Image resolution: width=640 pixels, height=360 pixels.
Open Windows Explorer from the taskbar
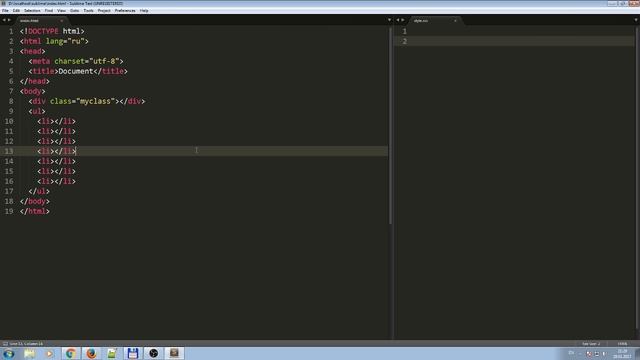click(29, 353)
